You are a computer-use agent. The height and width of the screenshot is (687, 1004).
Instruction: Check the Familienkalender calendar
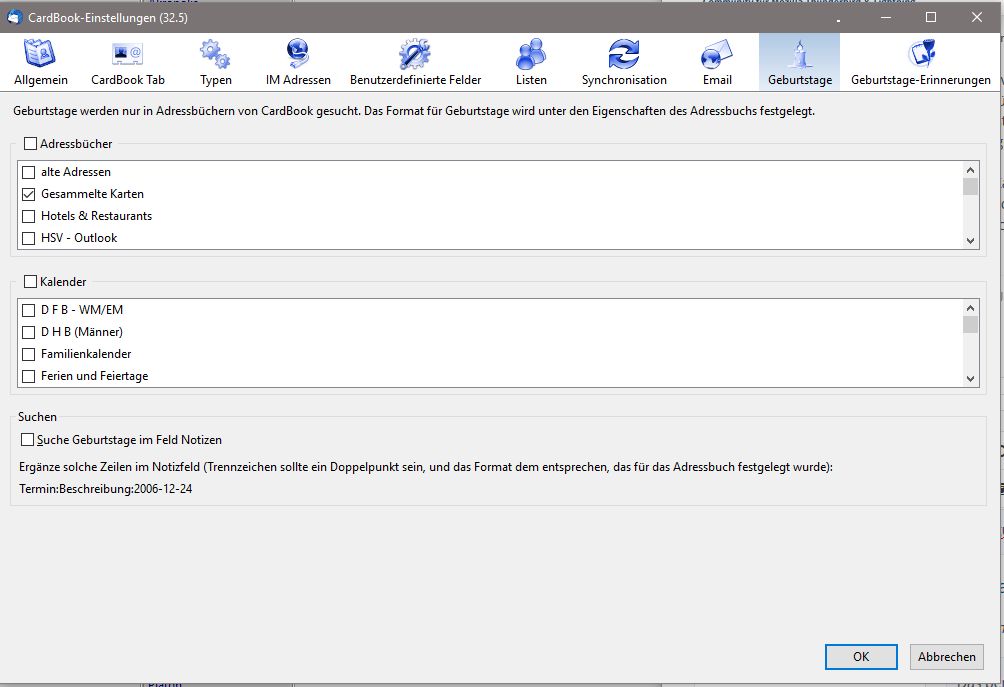28,354
